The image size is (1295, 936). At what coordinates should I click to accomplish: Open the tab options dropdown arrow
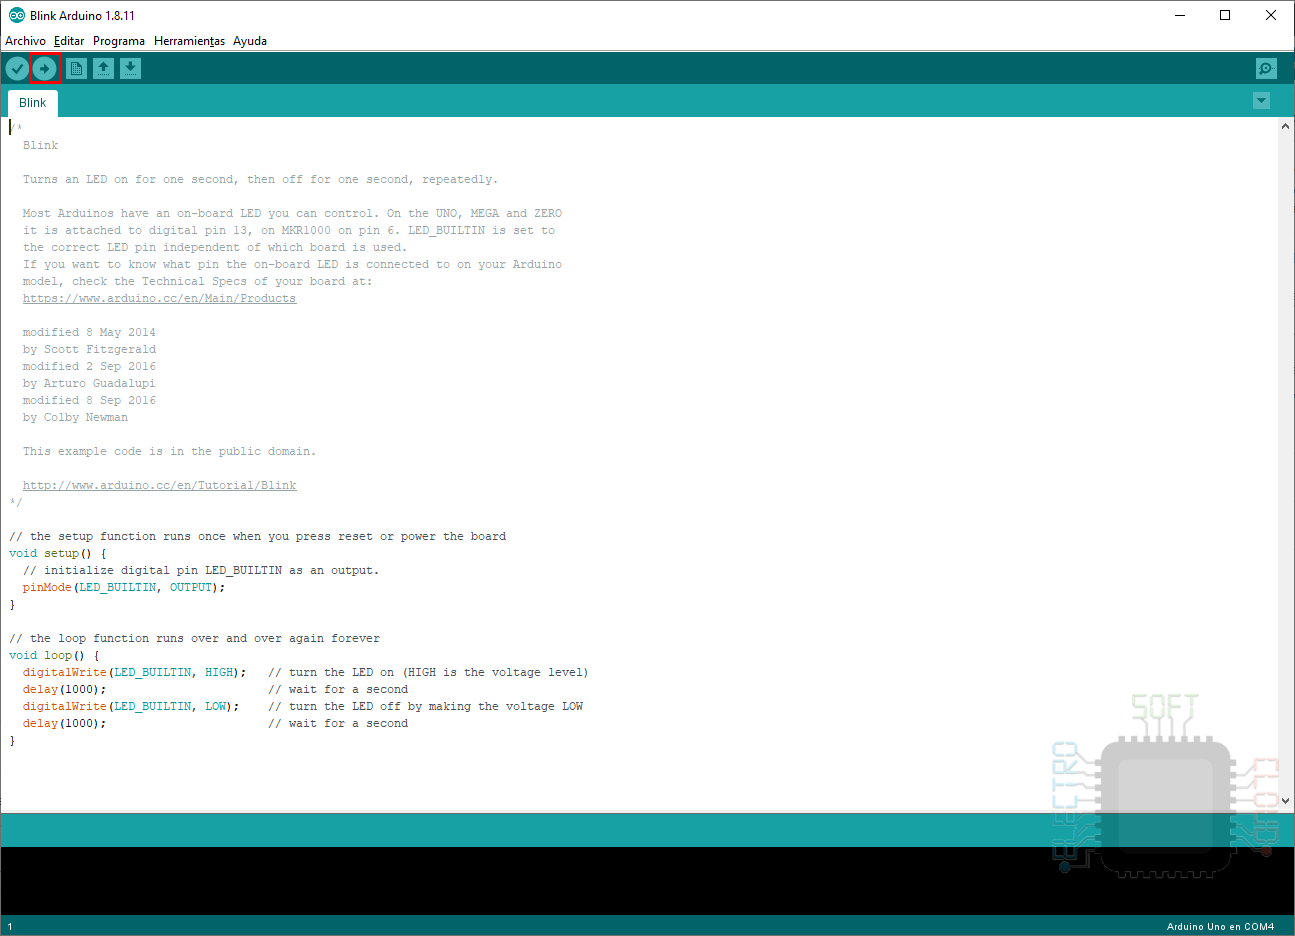click(1261, 101)
